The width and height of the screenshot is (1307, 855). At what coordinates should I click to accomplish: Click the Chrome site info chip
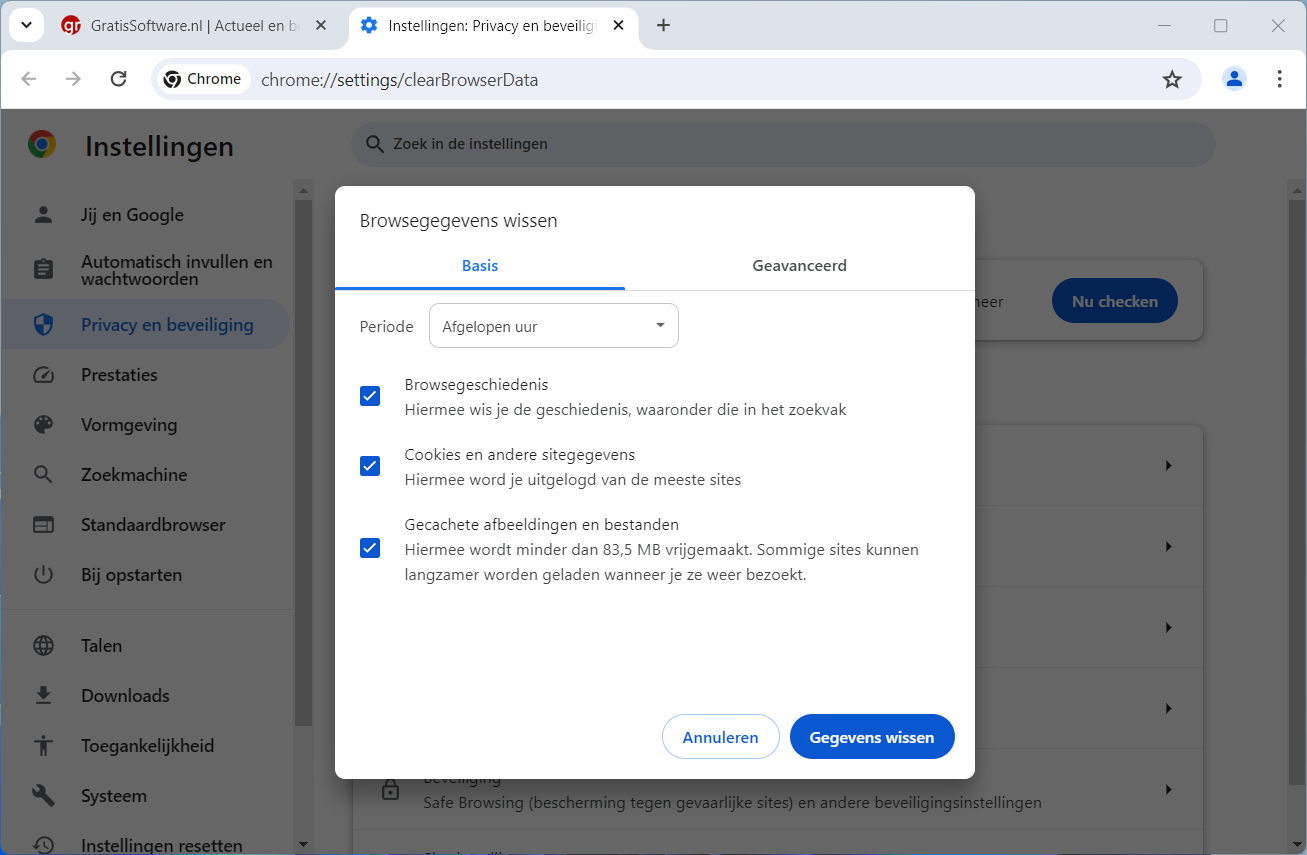tap(203, 79)
